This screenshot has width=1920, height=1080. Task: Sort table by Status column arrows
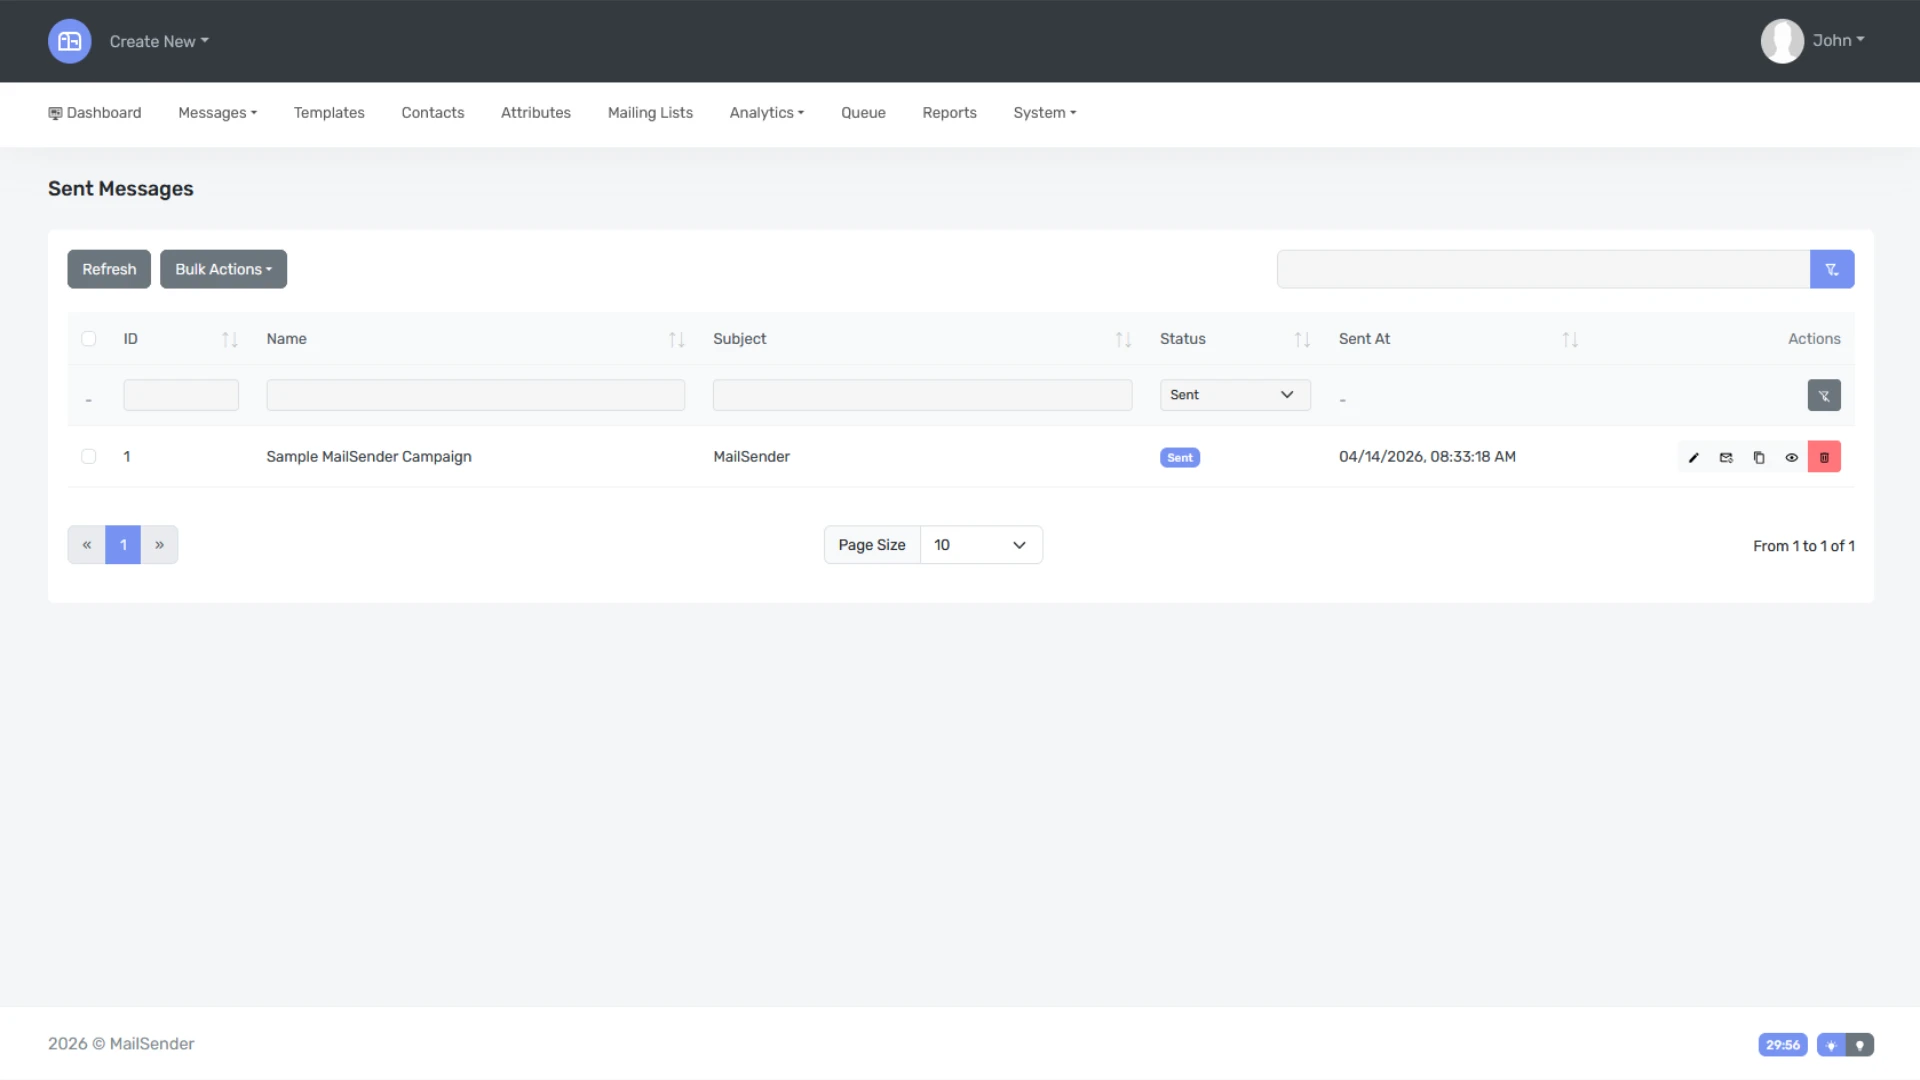pos(1302,340)
